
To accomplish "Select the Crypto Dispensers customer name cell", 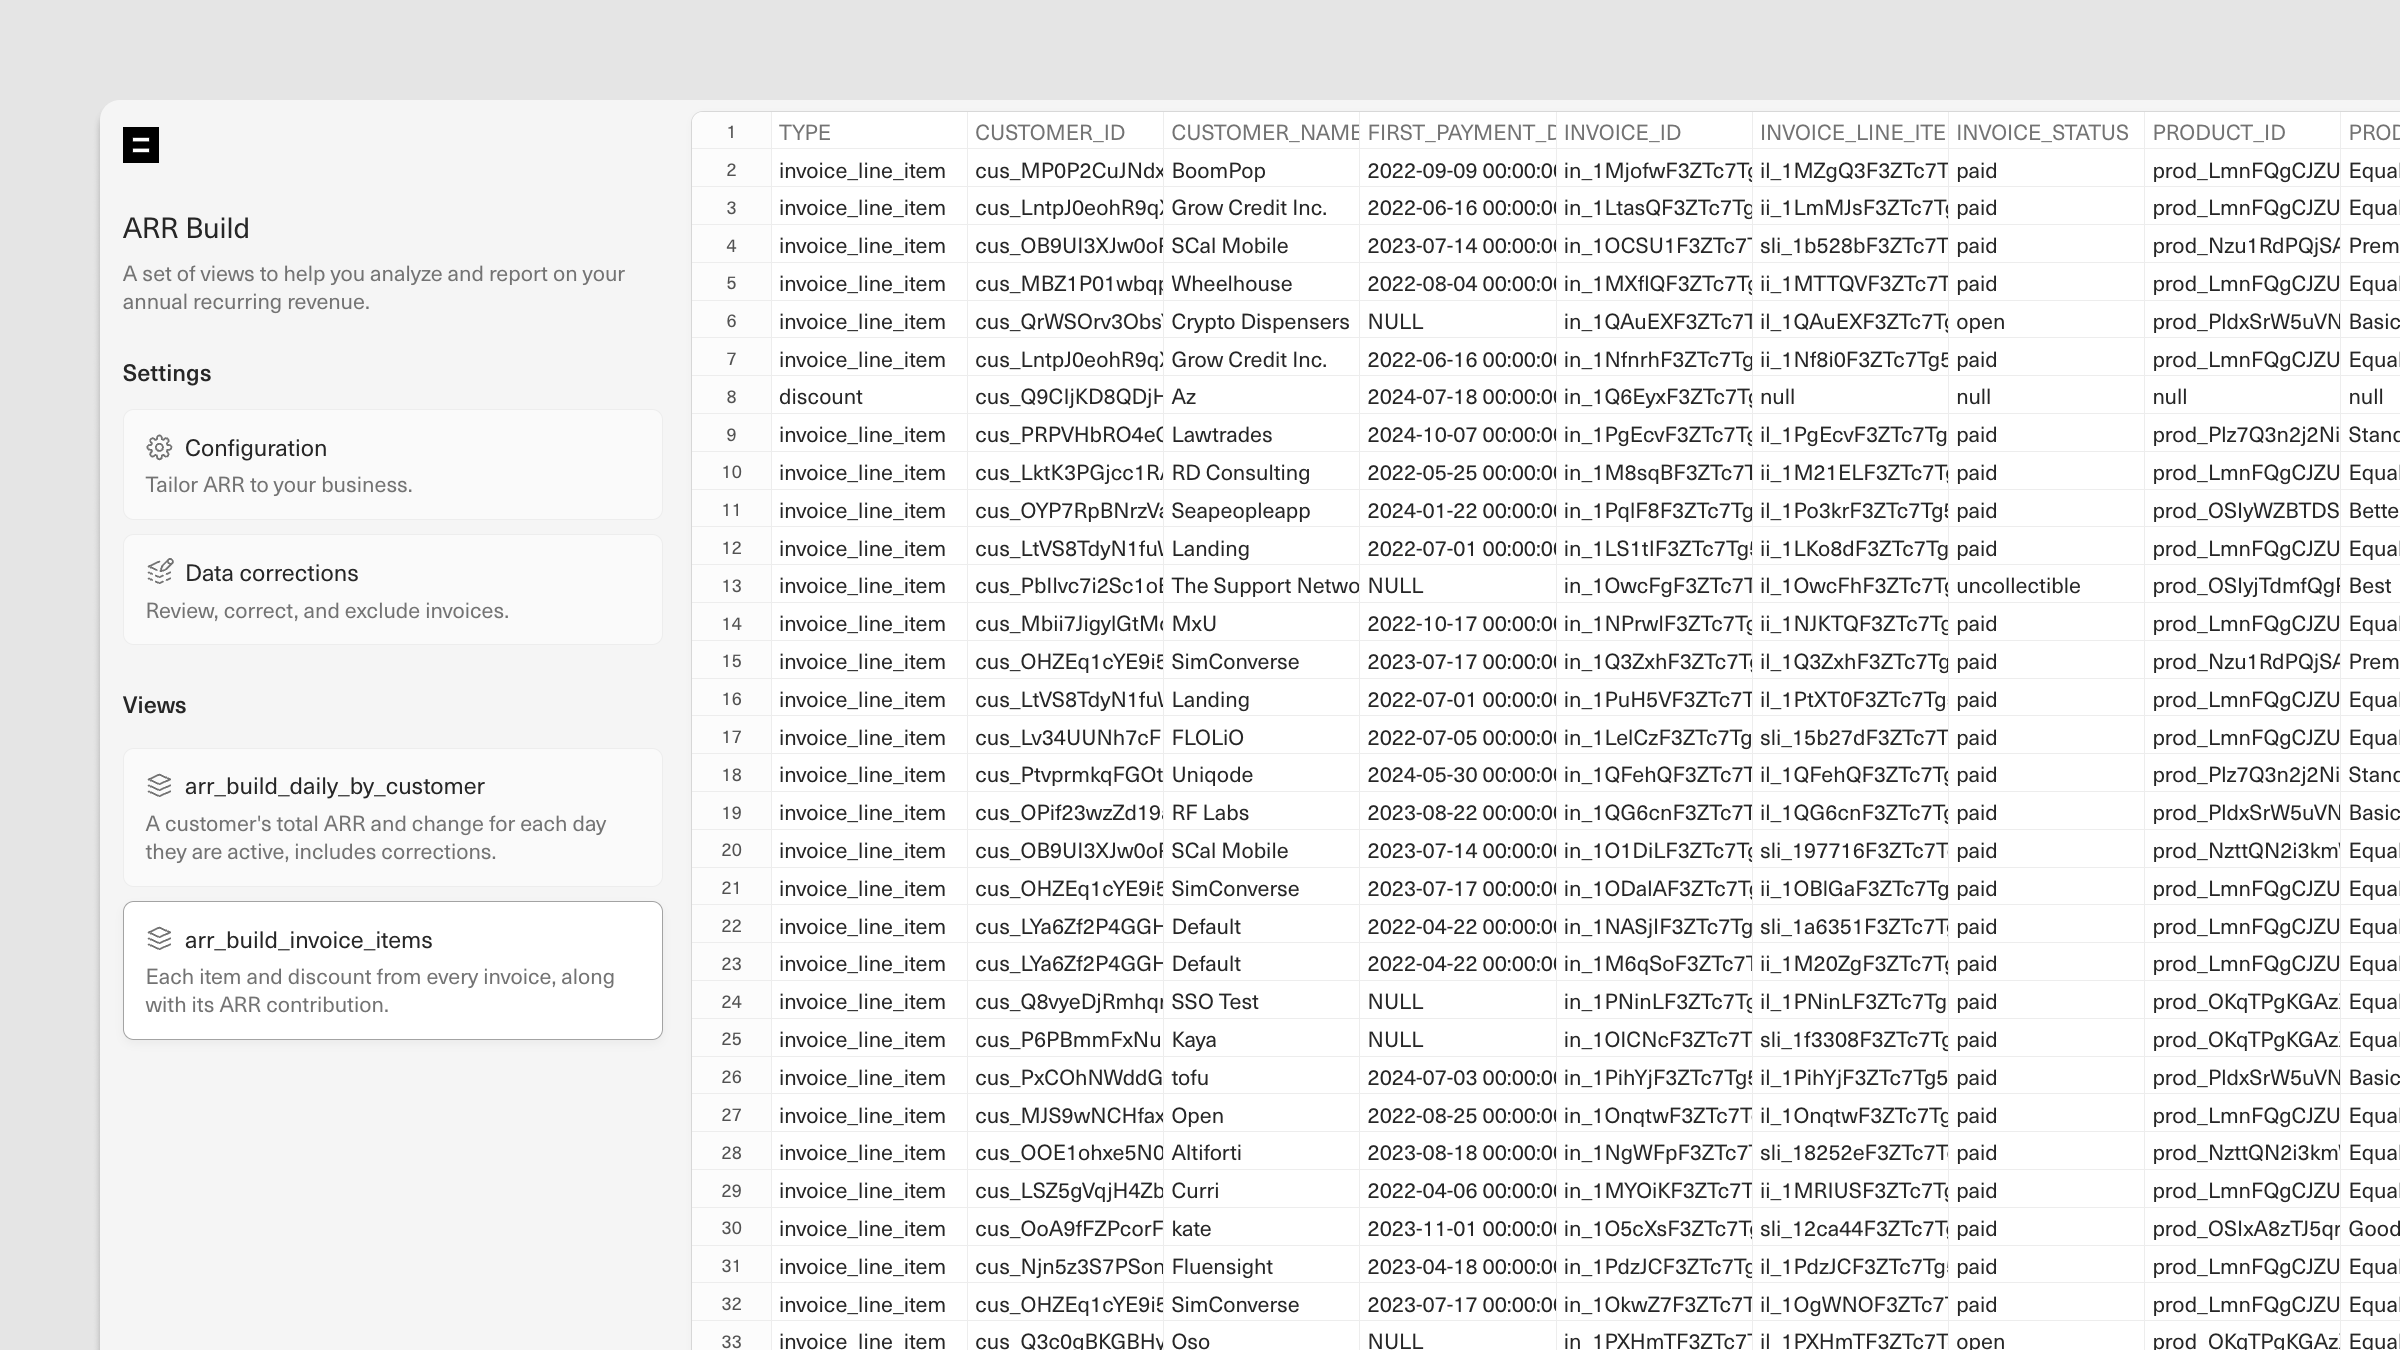I will pyautogui.click(x=1260, y=322).
